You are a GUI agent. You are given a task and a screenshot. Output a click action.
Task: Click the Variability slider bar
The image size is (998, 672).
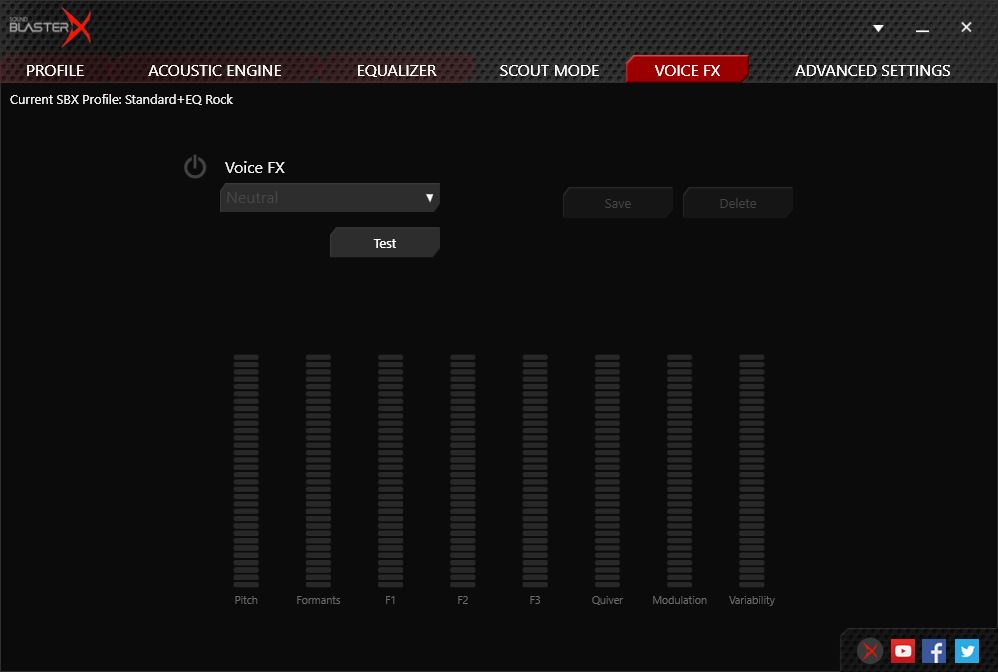[751, 470]
